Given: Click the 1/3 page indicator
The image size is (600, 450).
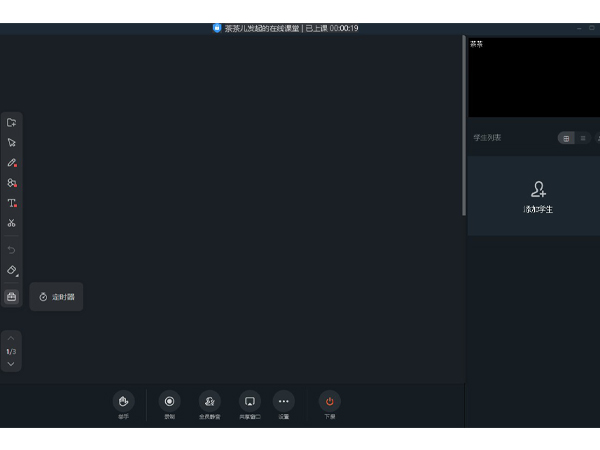Looking at the screenshot, I should click(11, 351).
